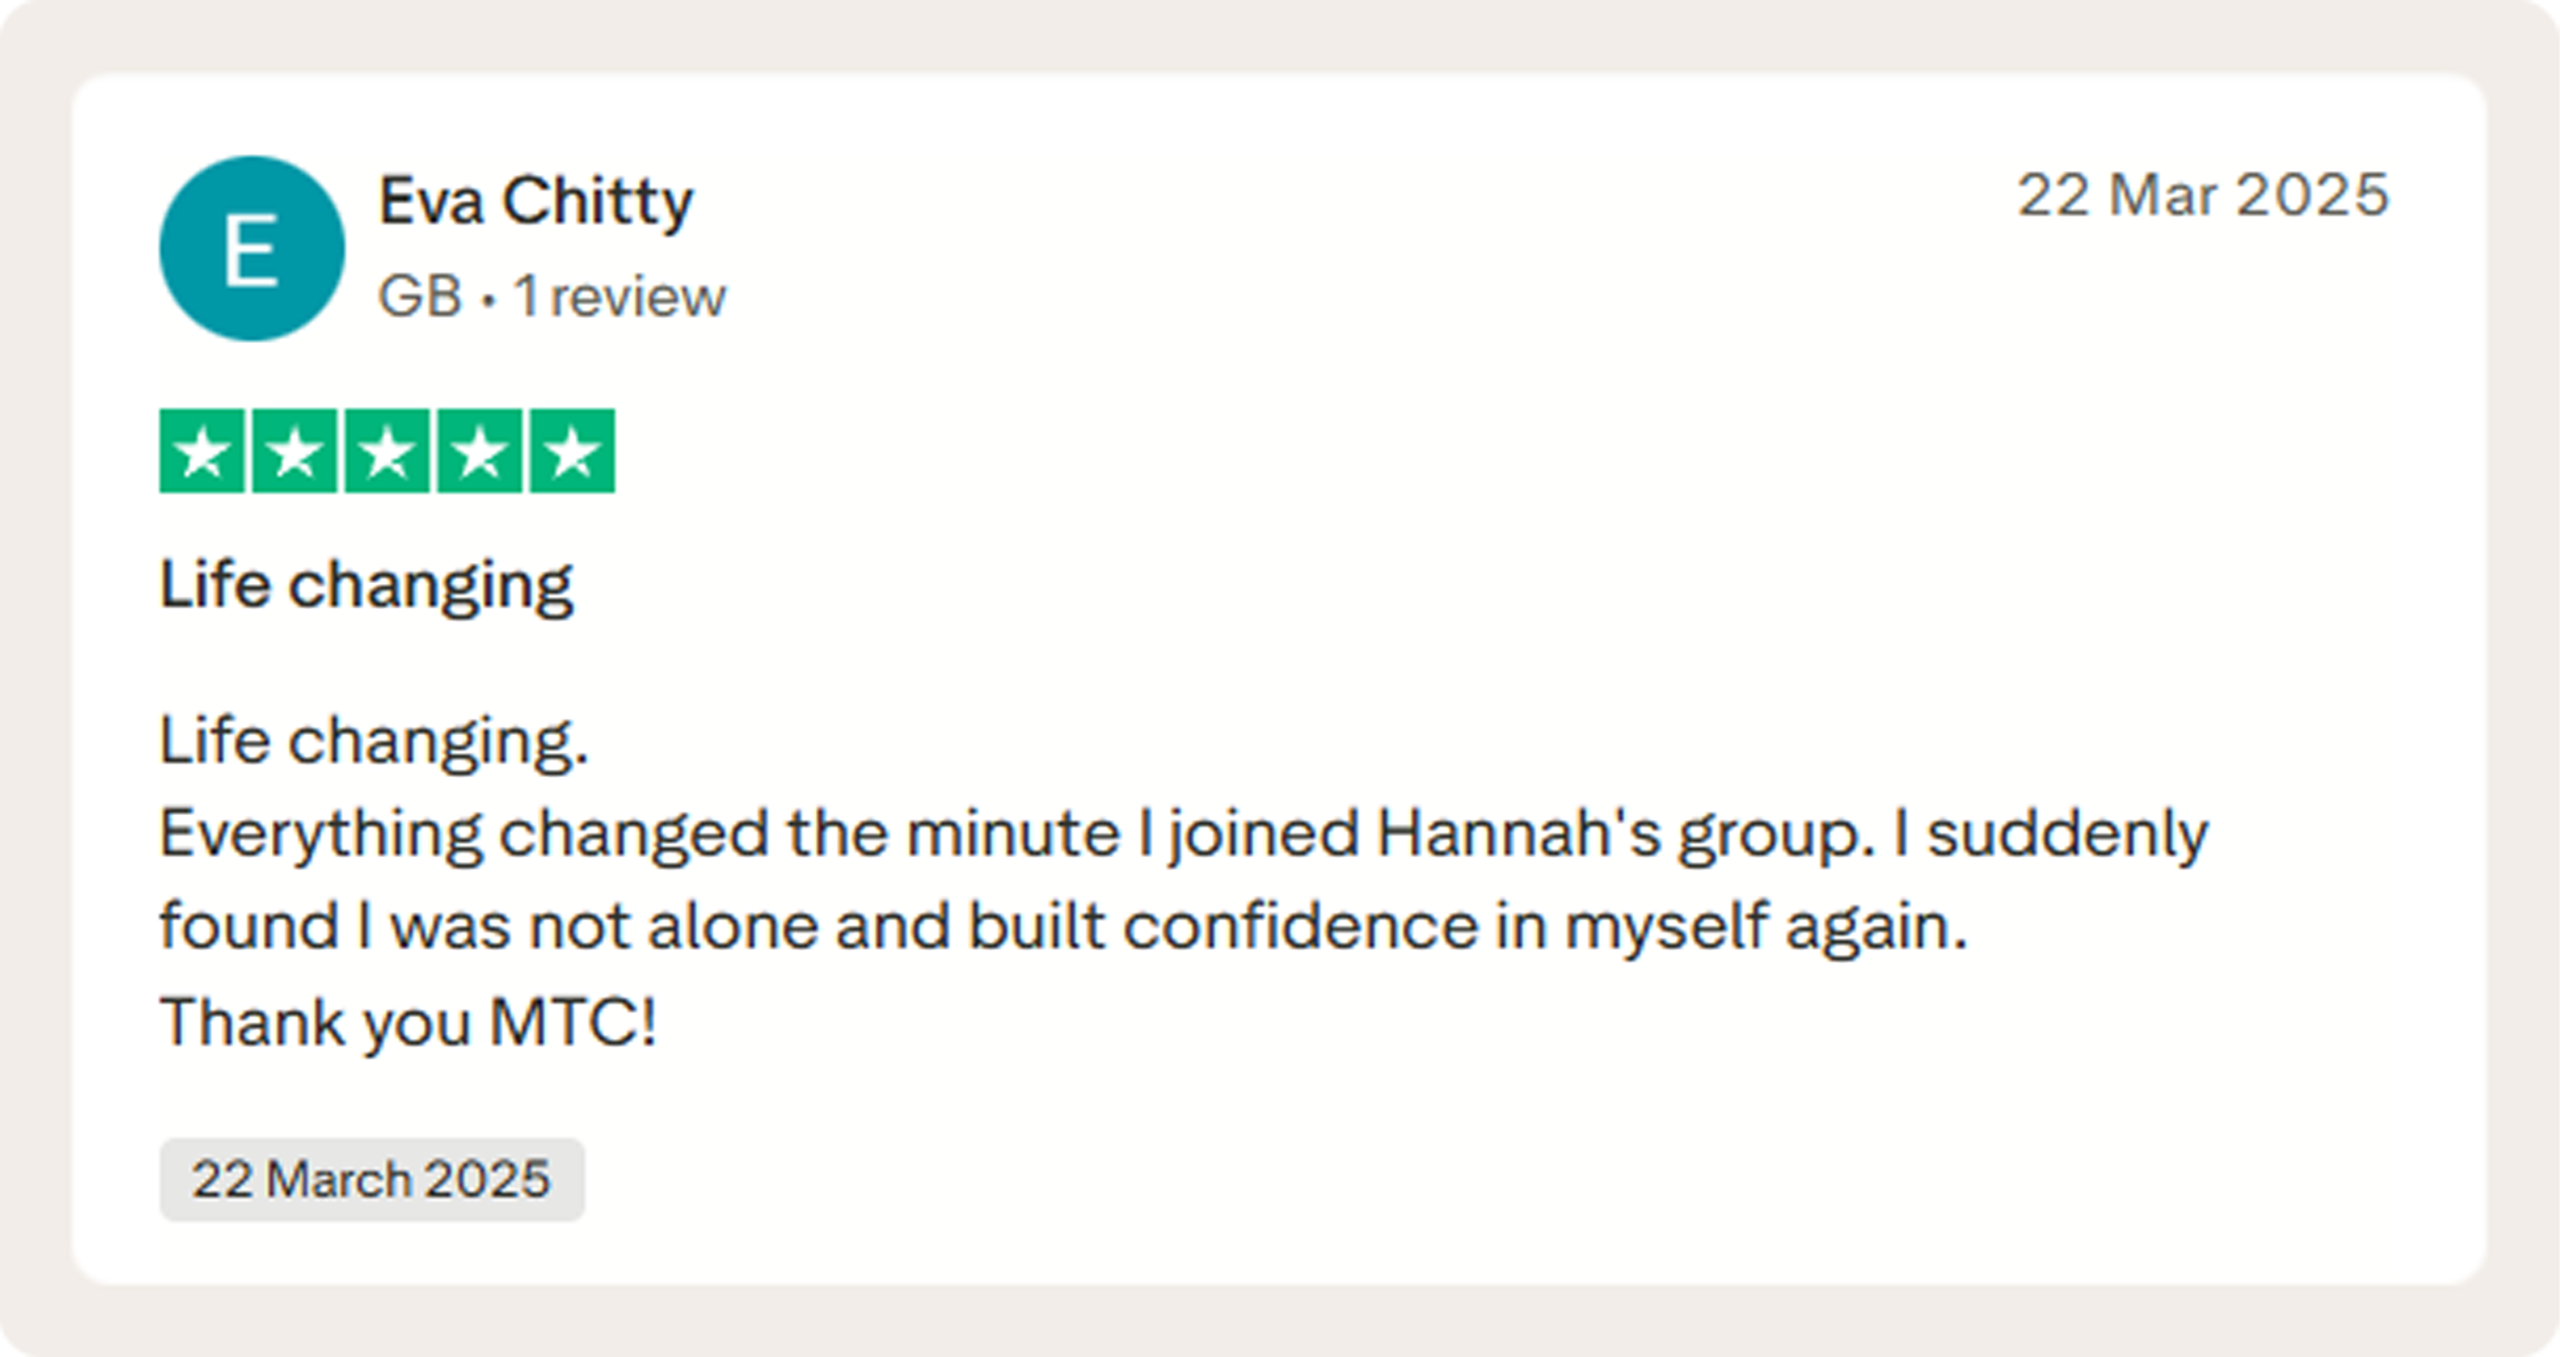Click the first green rating star
Screen dimensions: 2560x1357
click(202, 451)
